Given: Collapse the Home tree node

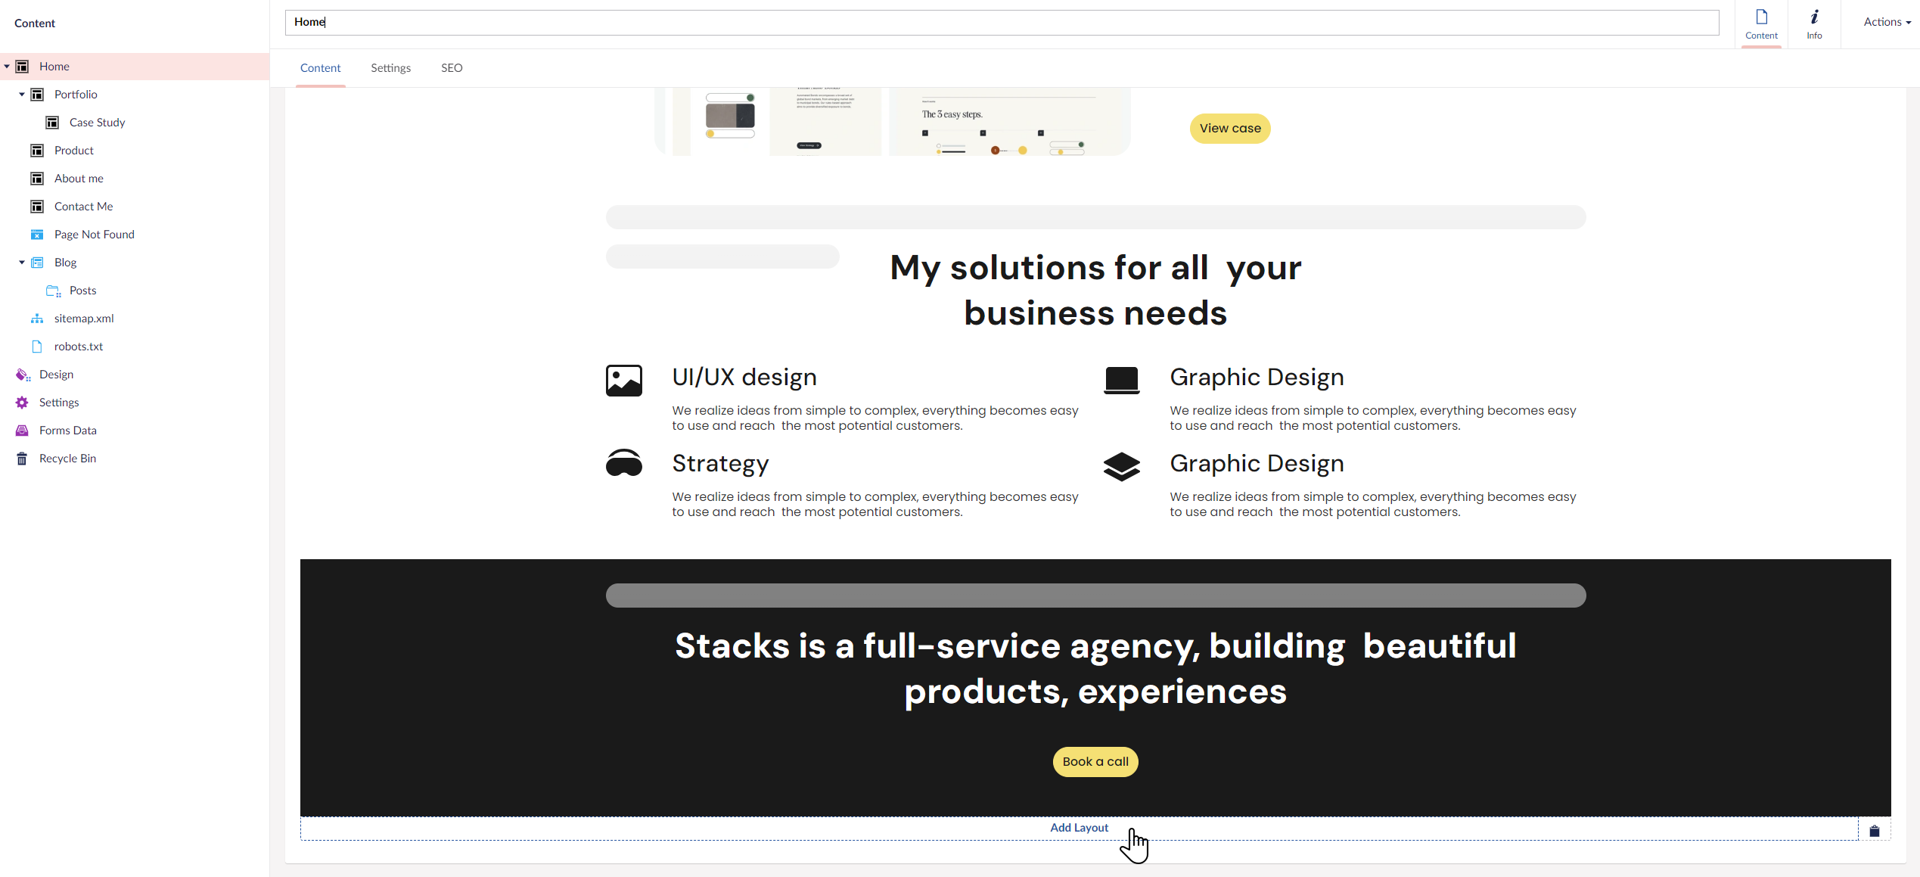Looking at the screenshot, I should pyautogui.click(x=7, y=67).
